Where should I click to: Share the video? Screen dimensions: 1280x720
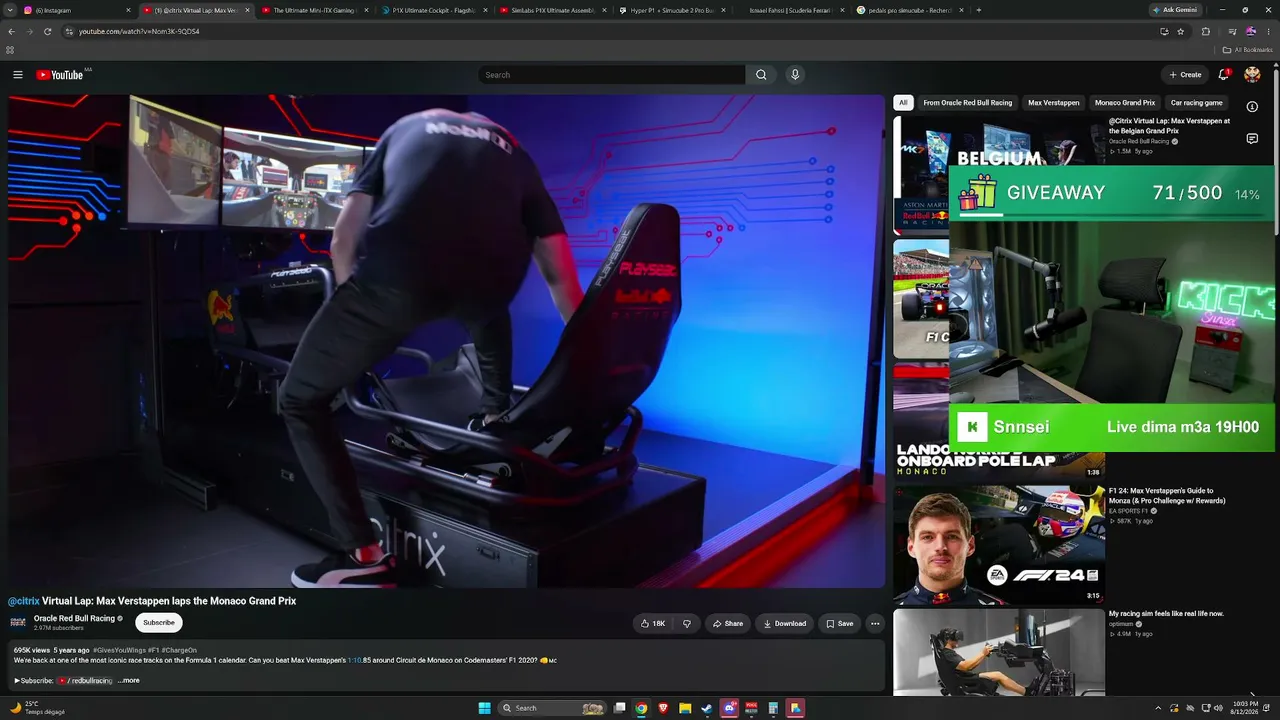[x=728, y=624]
